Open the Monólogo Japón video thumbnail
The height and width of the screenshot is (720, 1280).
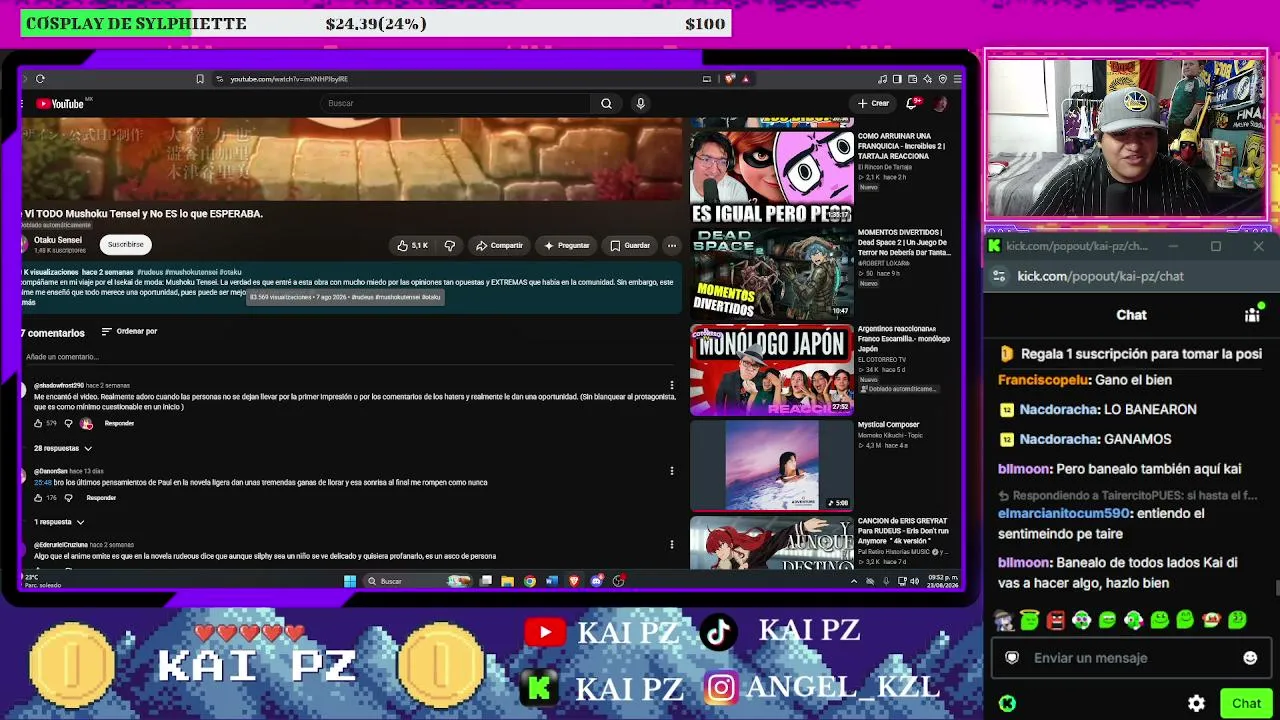pyautogui.click(x=771, y=368)
